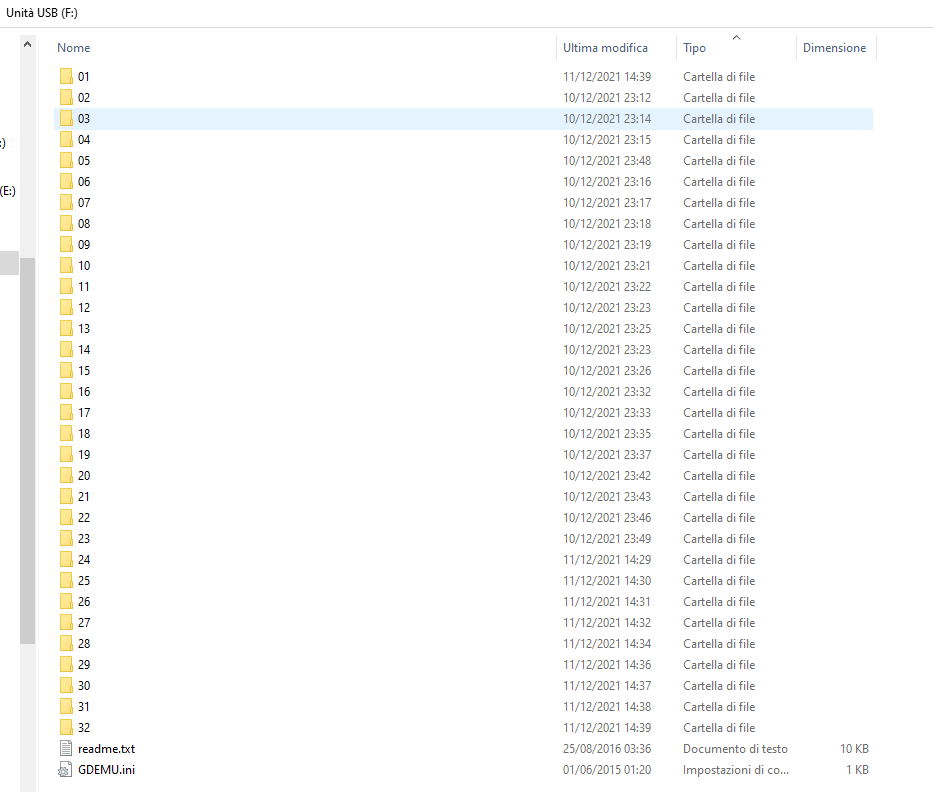Select folder named 26
This screenshot has height=792, width=934.
click(84, 601)
